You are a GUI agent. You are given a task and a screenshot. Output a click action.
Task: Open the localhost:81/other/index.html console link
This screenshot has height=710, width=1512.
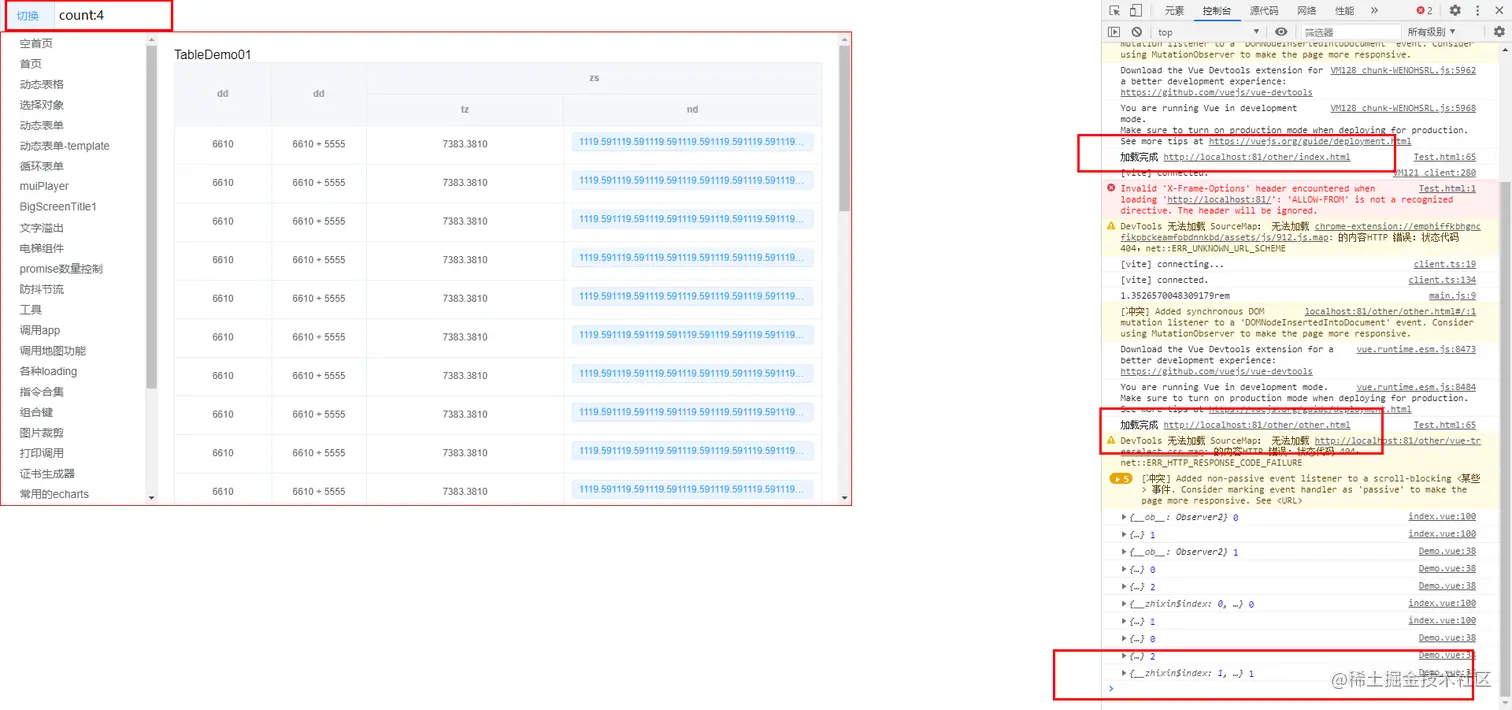1256,157
